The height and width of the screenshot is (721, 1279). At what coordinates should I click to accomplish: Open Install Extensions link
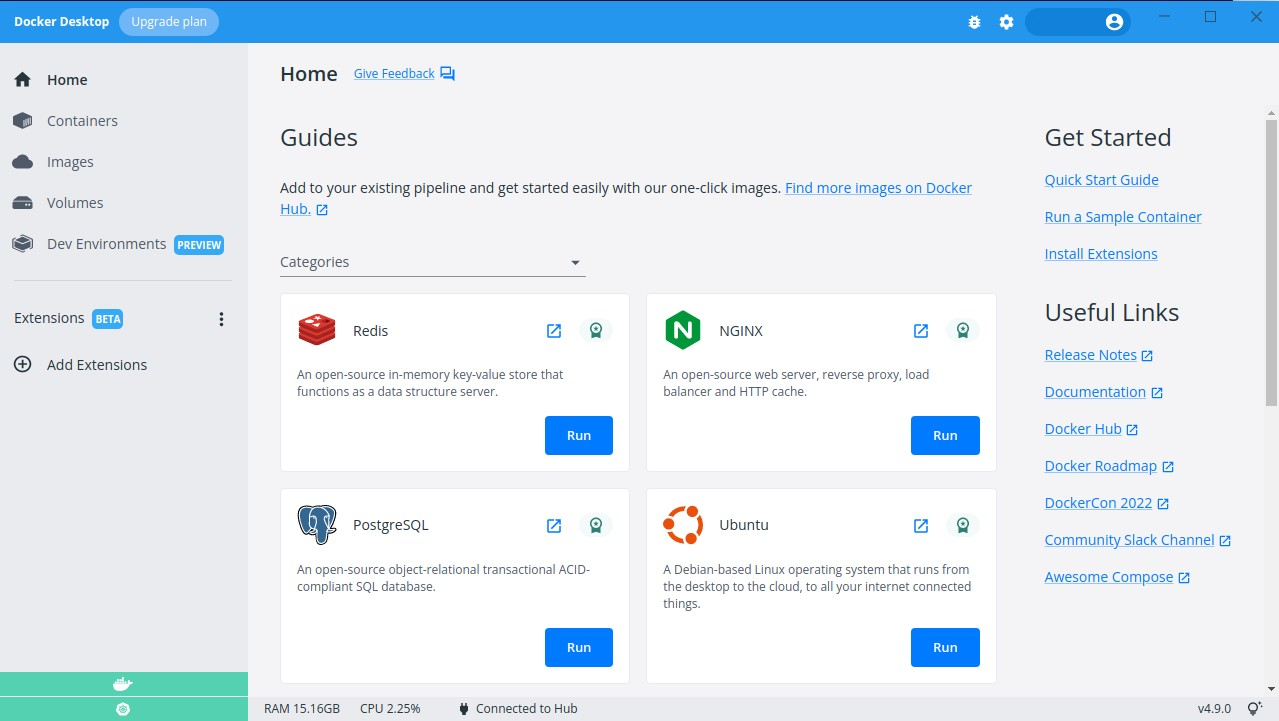[1101, 254]
